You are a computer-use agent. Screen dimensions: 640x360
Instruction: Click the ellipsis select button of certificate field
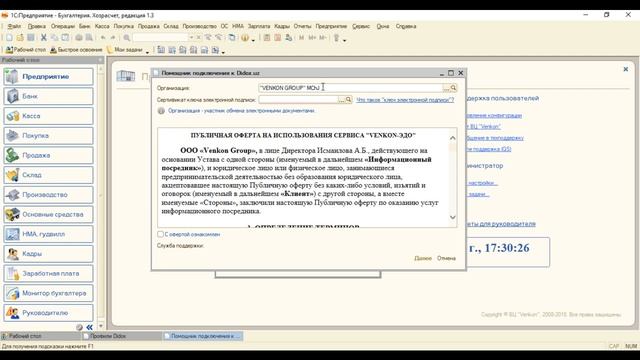[x=341, y=100]
